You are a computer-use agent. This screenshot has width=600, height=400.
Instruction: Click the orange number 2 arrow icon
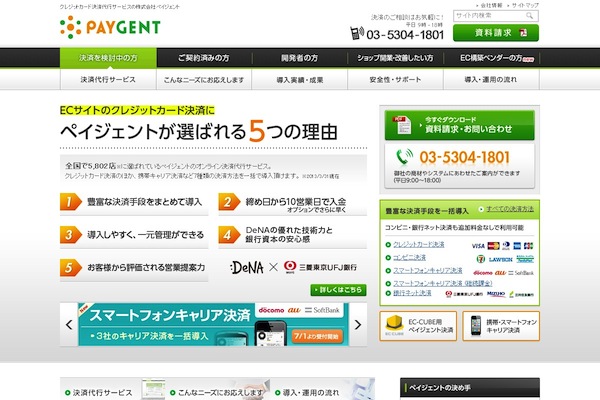[x=229, y=202]
